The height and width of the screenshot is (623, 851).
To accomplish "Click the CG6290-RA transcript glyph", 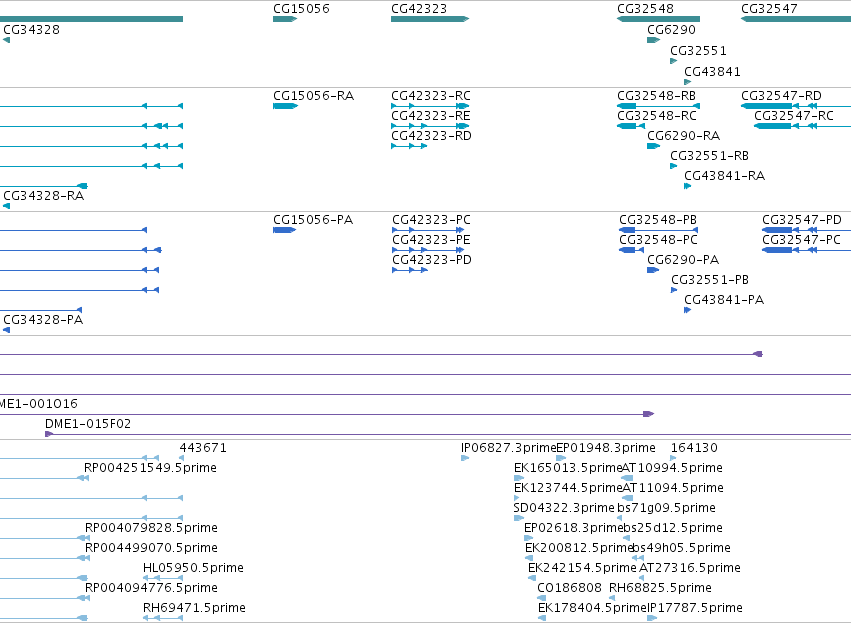I will (653, 146).
